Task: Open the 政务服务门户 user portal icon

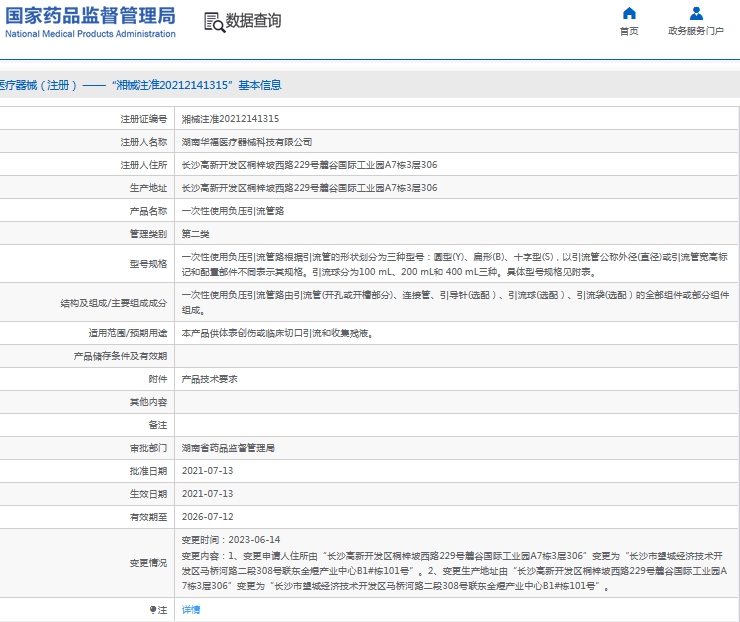Action: pyautogui.click(x=696, y=13)
